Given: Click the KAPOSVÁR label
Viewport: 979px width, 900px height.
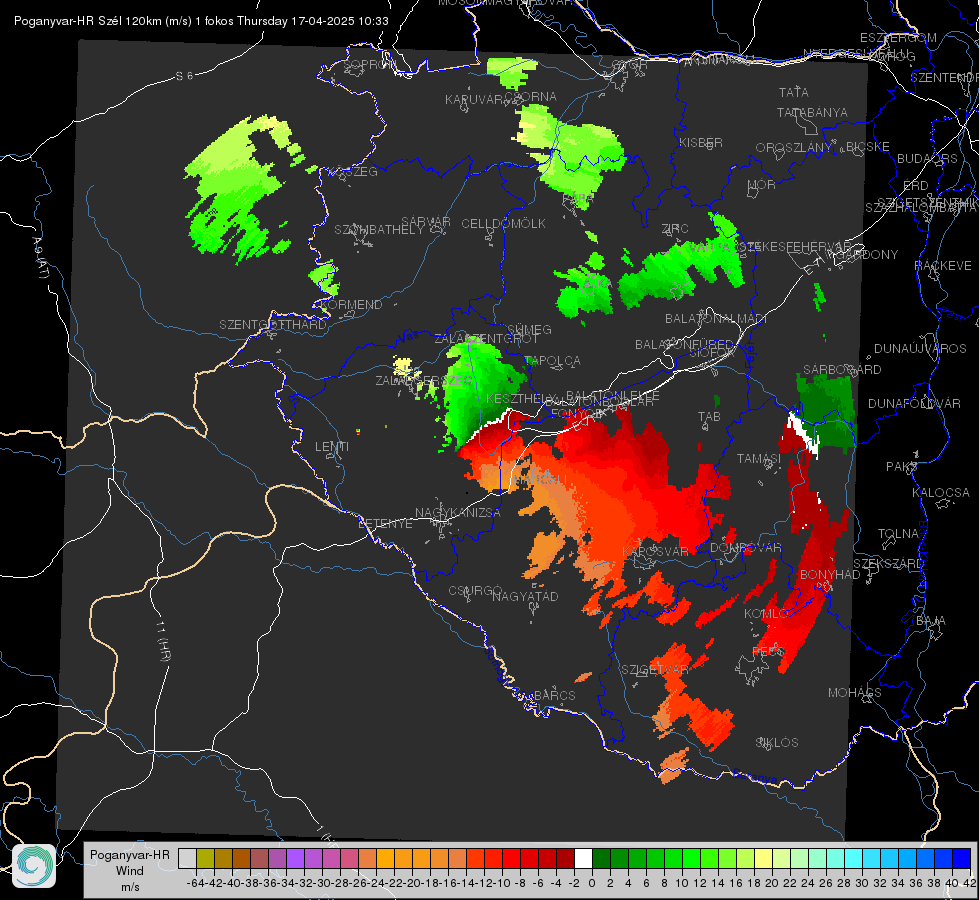Looking at the screenshot, I should pyautogui.click(x=656, y=551).
